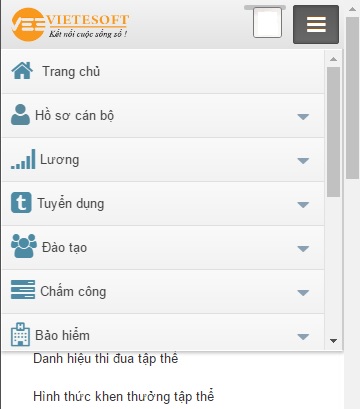Click the 't' icon for Tuyển dụng

21,202
